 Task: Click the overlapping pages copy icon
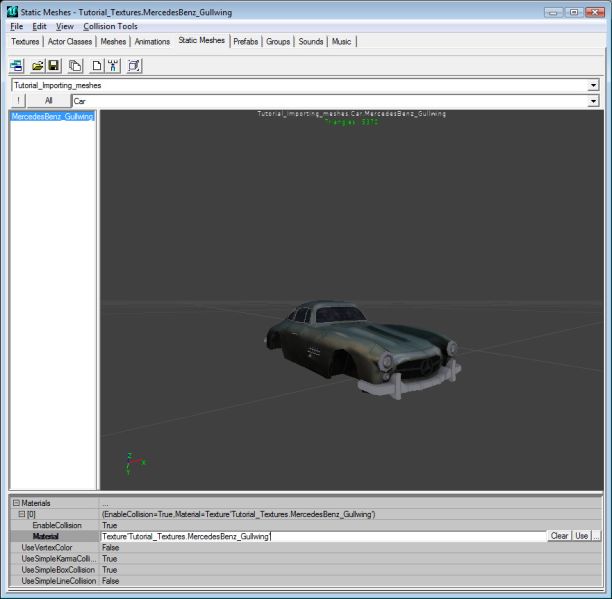pos(75,66)
